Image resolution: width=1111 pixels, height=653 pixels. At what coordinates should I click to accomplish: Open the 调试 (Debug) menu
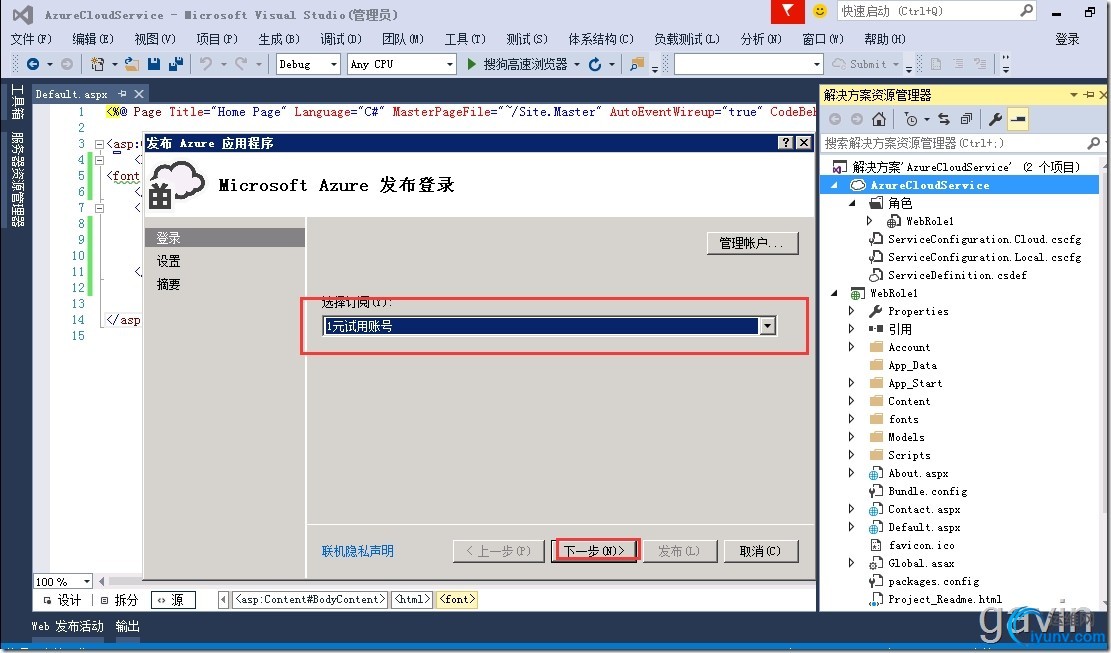click(x=341, y=39)
